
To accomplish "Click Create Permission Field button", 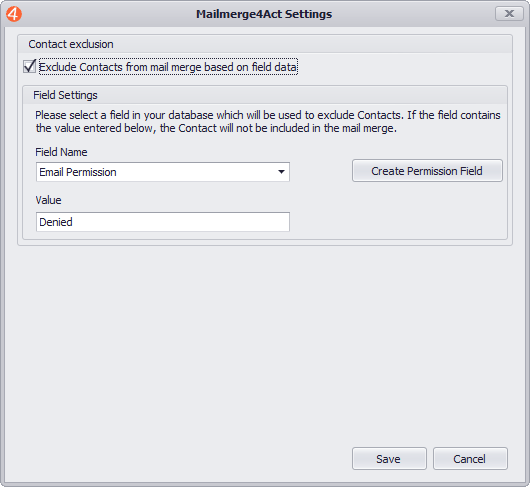I will (427, 171).
